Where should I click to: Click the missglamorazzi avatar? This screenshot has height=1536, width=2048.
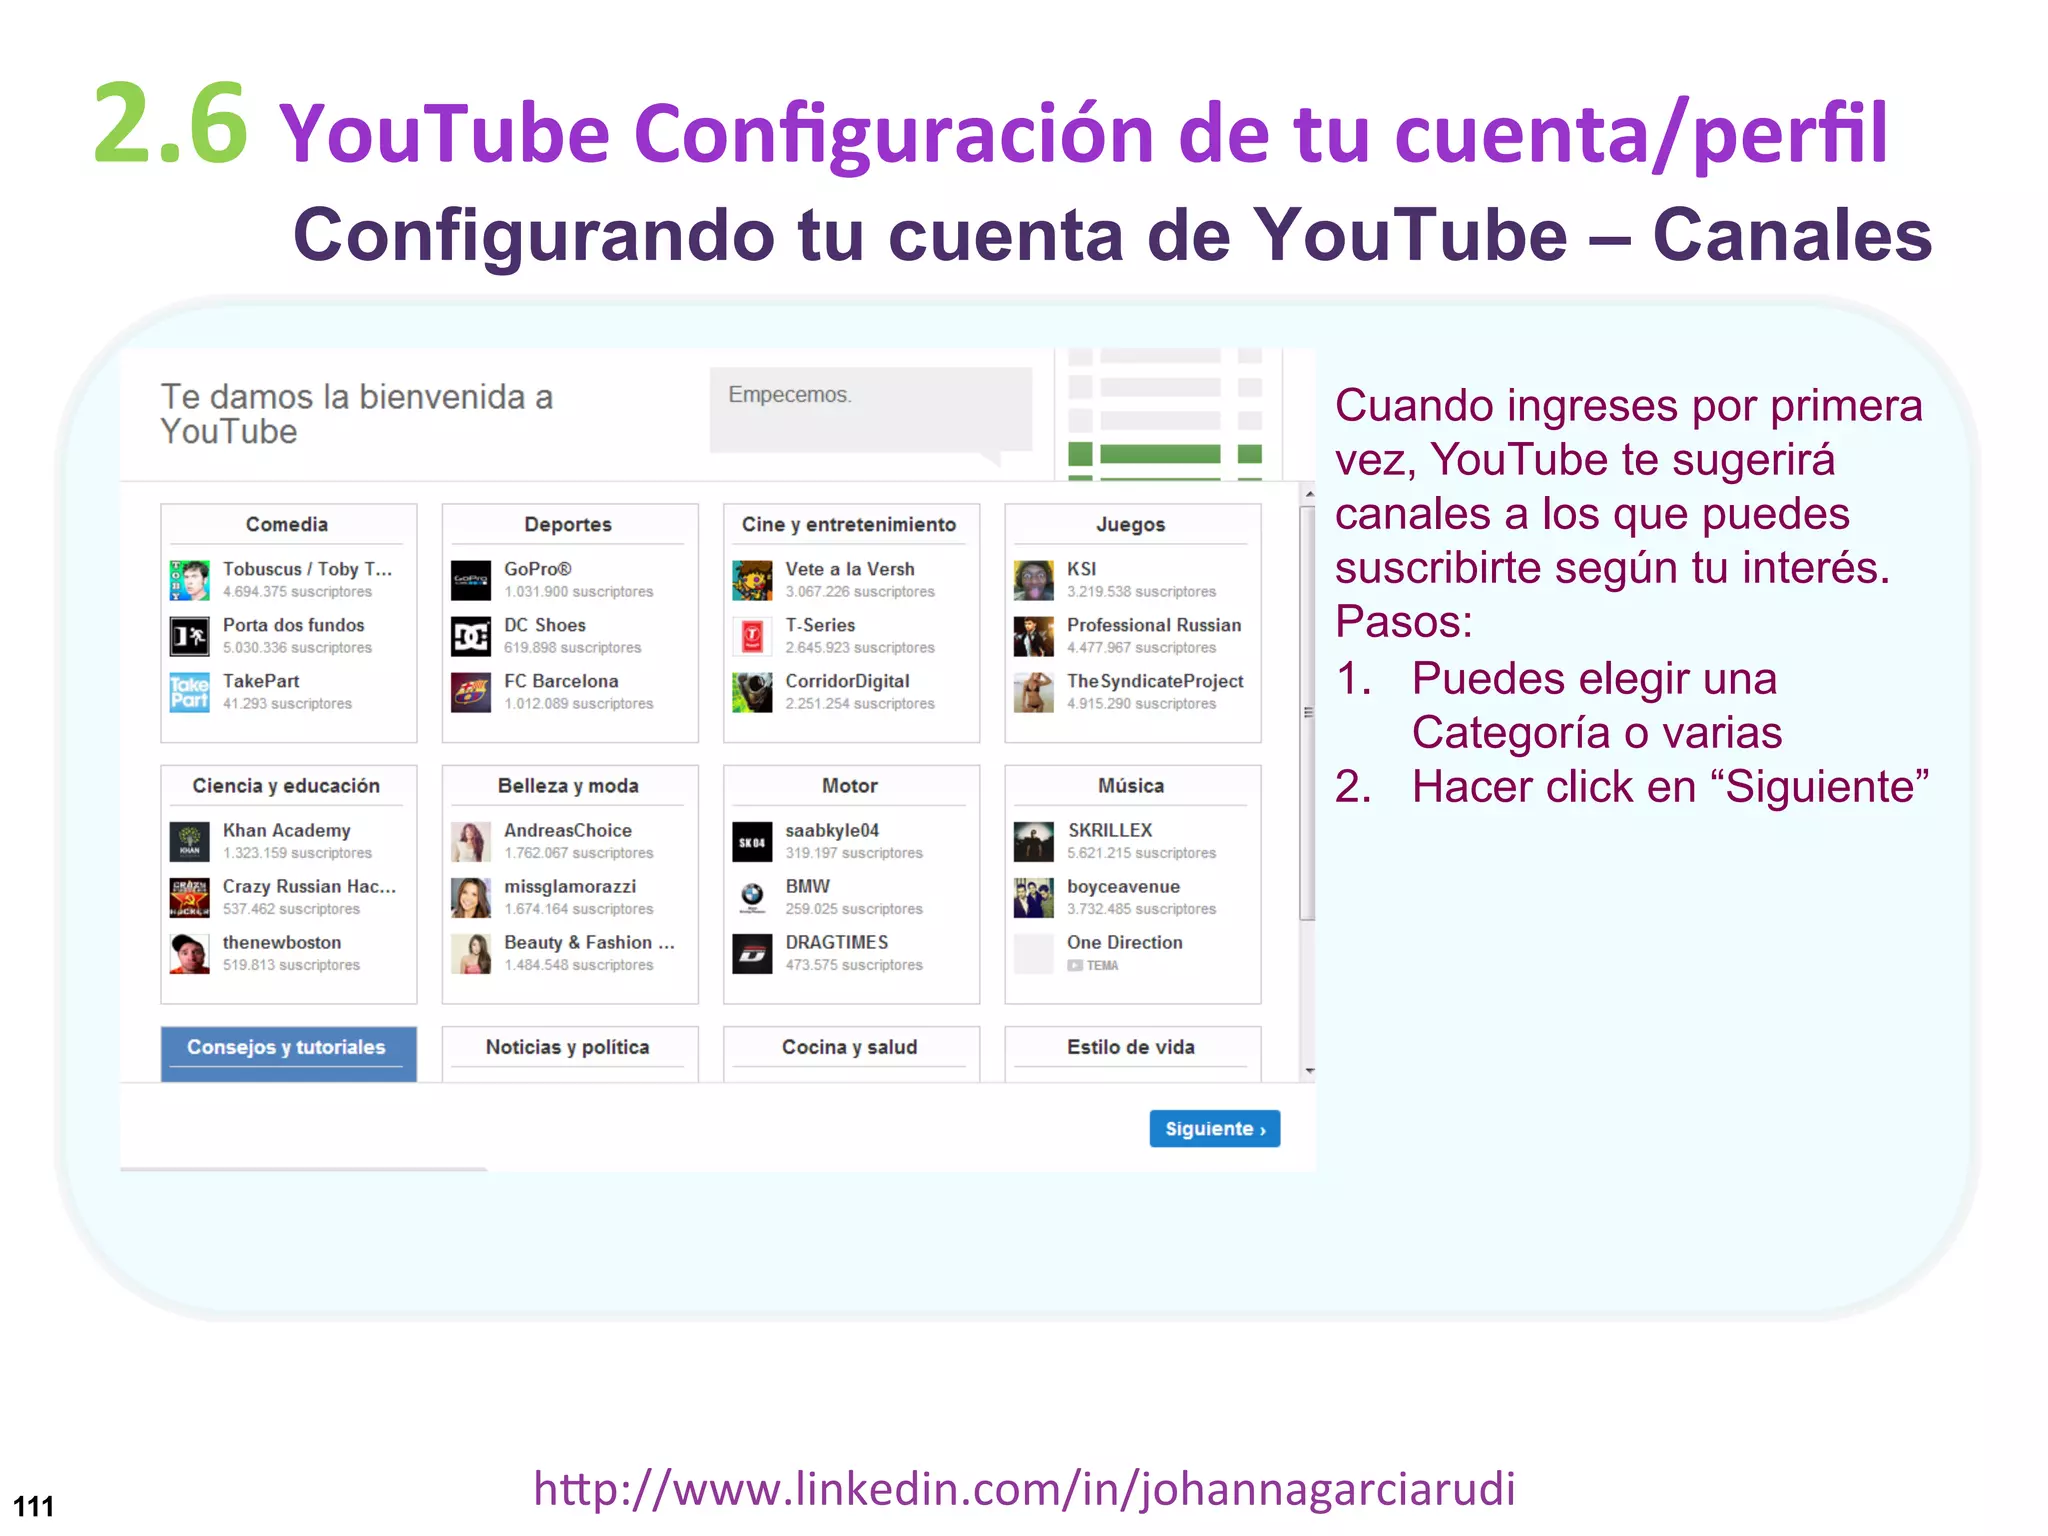pyautogui.click(x=471, y=898)
